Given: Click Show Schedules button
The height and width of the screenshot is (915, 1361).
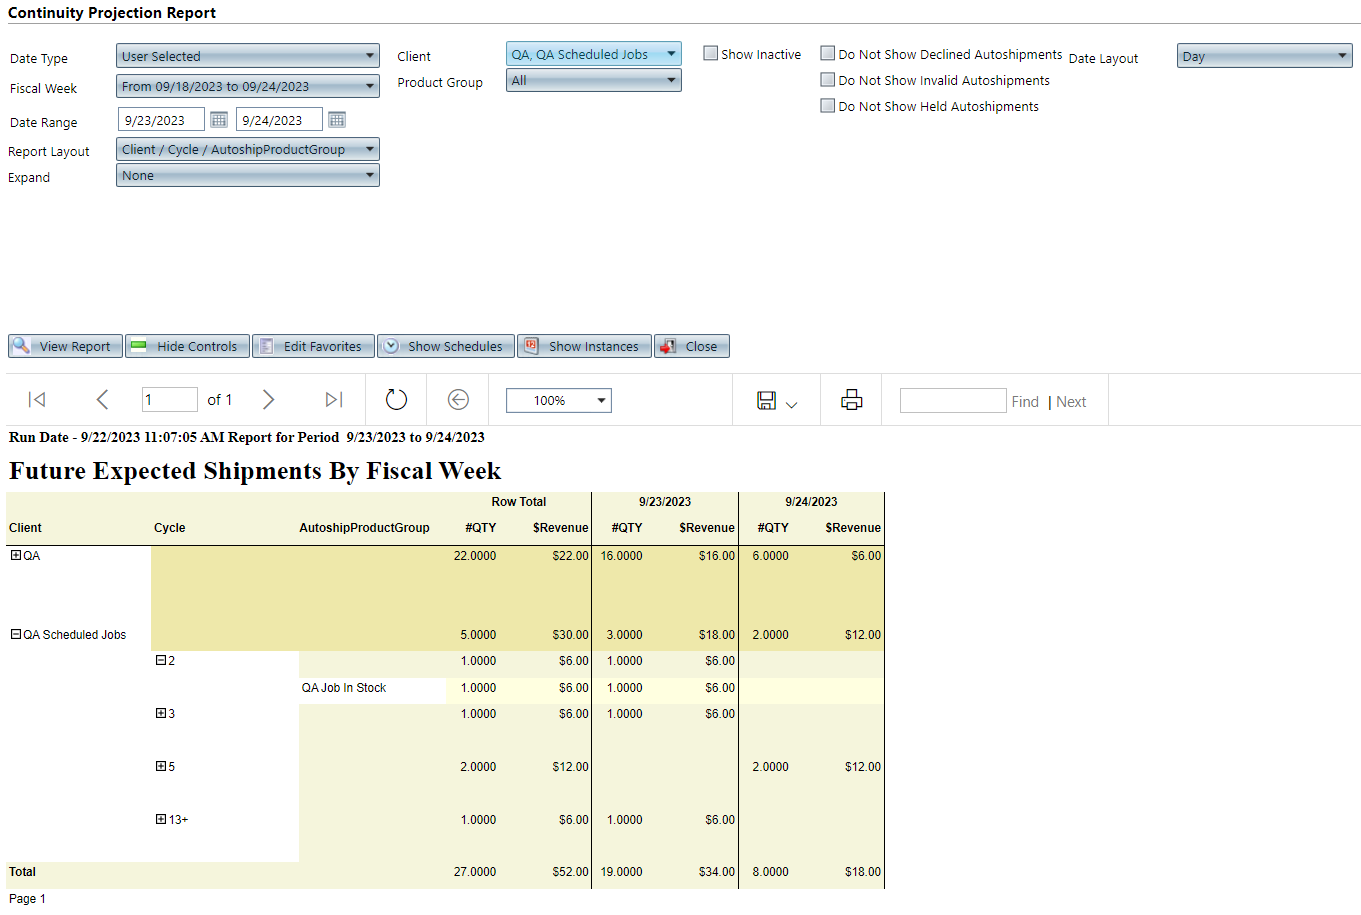Looking at the screenshot, I should pos(446,346).
